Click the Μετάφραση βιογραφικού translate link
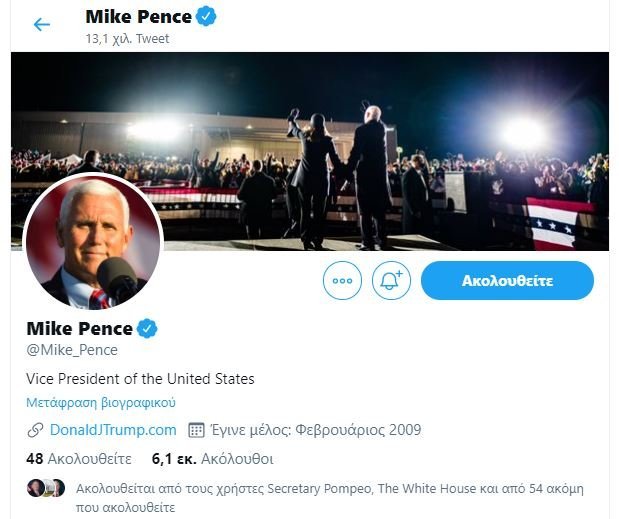Image resolution: width=619 pixels, height=519 pixels. [101, 402]
